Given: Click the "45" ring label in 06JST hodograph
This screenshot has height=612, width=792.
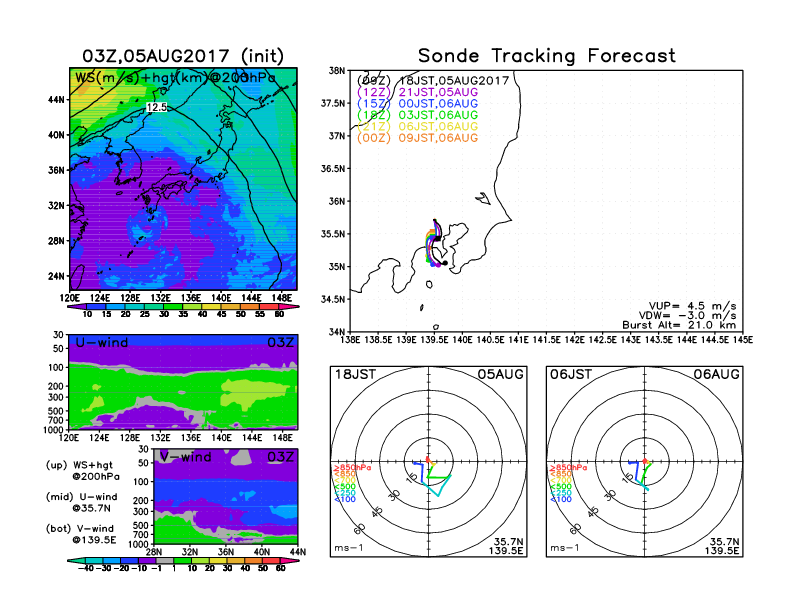Looking at the screenshot, I should coord(593,511).
